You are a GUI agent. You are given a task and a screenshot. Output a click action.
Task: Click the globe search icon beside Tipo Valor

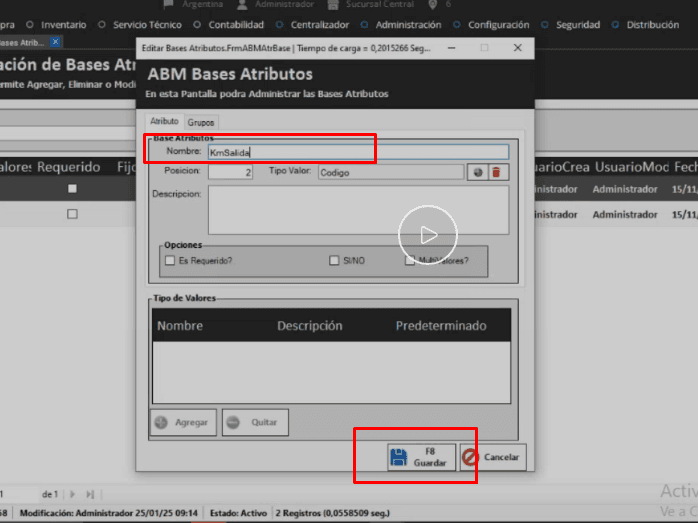click(478, 172)
